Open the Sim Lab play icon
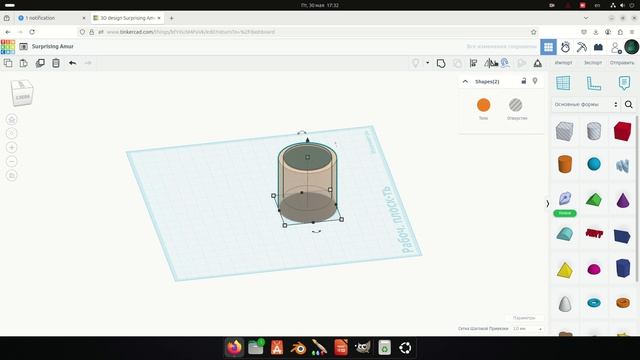This screenshot has height=360, width=640. point(522,63)
